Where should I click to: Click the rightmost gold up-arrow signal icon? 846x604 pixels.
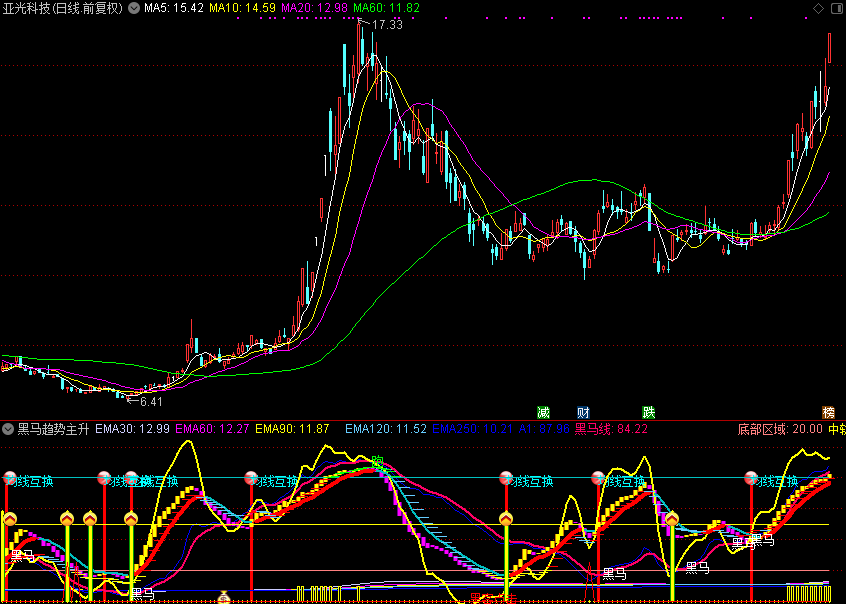point(672,519)
